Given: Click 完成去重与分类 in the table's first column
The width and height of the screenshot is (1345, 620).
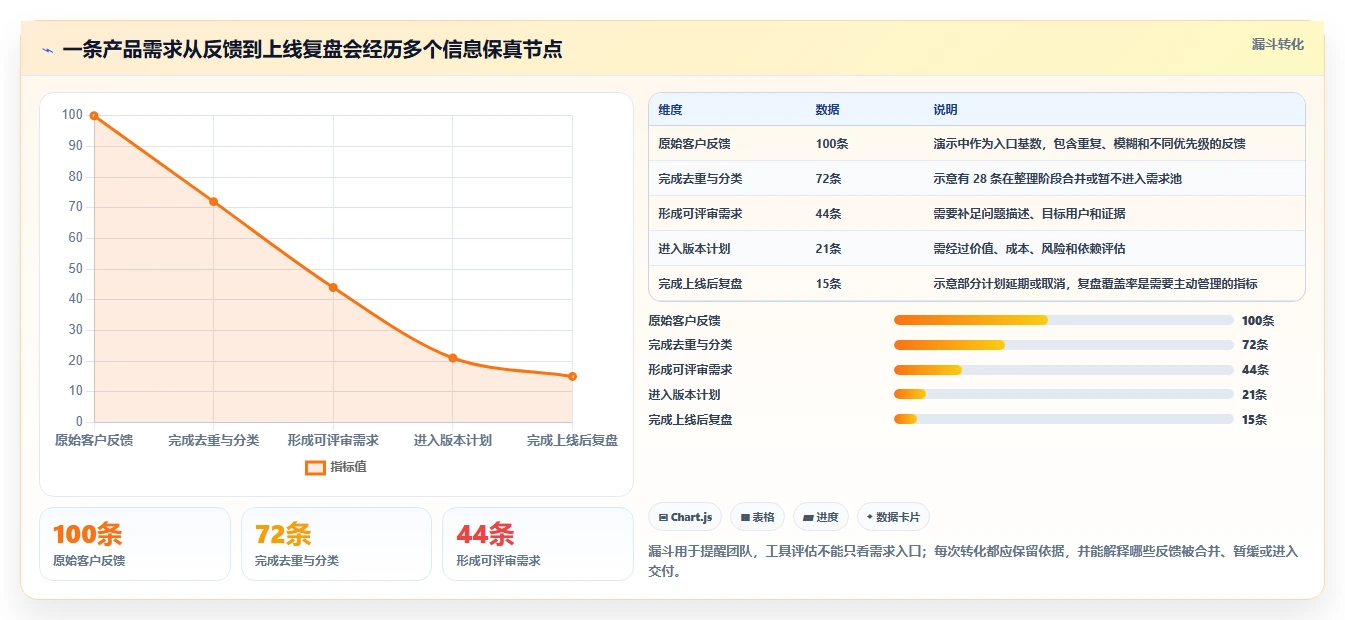Looking at the screenshot, I should point(700,179).
